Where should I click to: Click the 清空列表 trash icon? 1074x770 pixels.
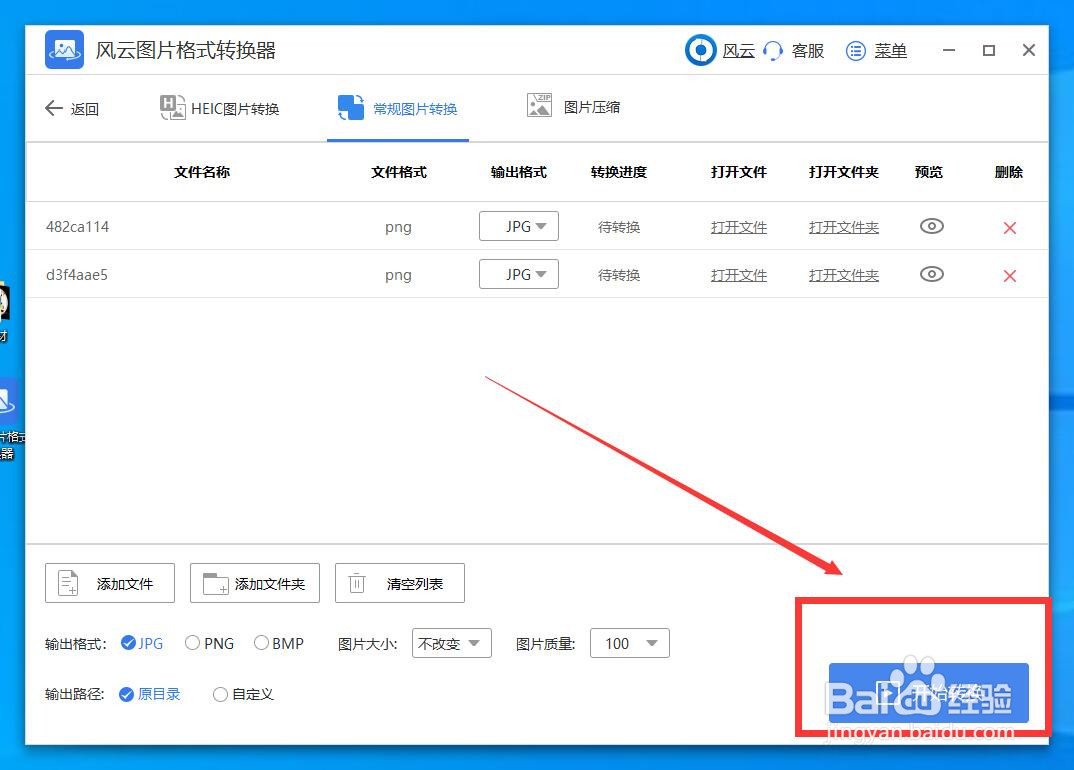coord(356,583)
